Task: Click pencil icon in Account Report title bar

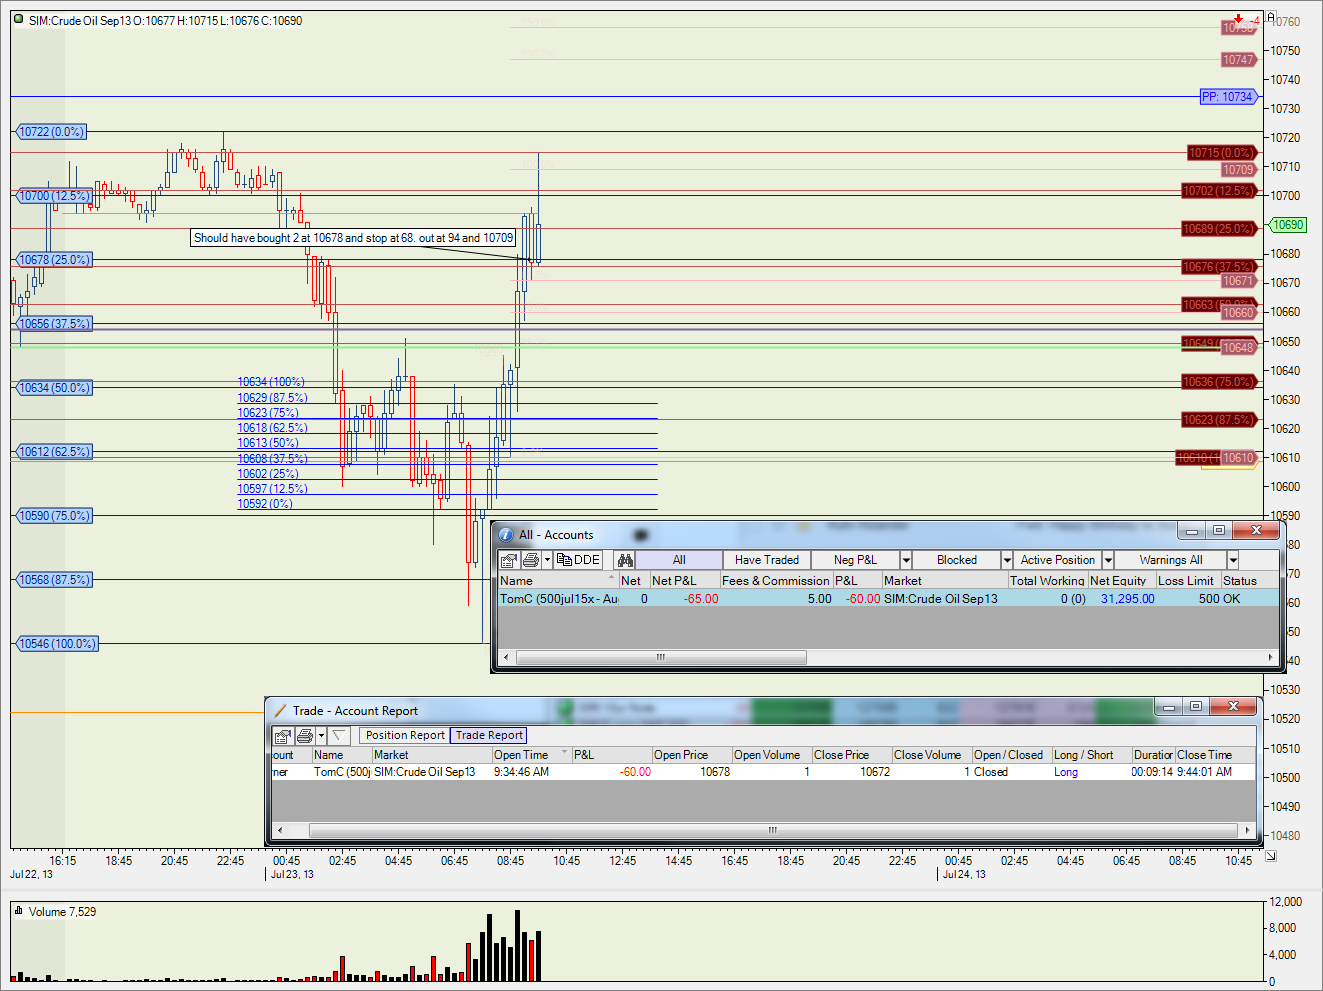Action: (280, 711)
